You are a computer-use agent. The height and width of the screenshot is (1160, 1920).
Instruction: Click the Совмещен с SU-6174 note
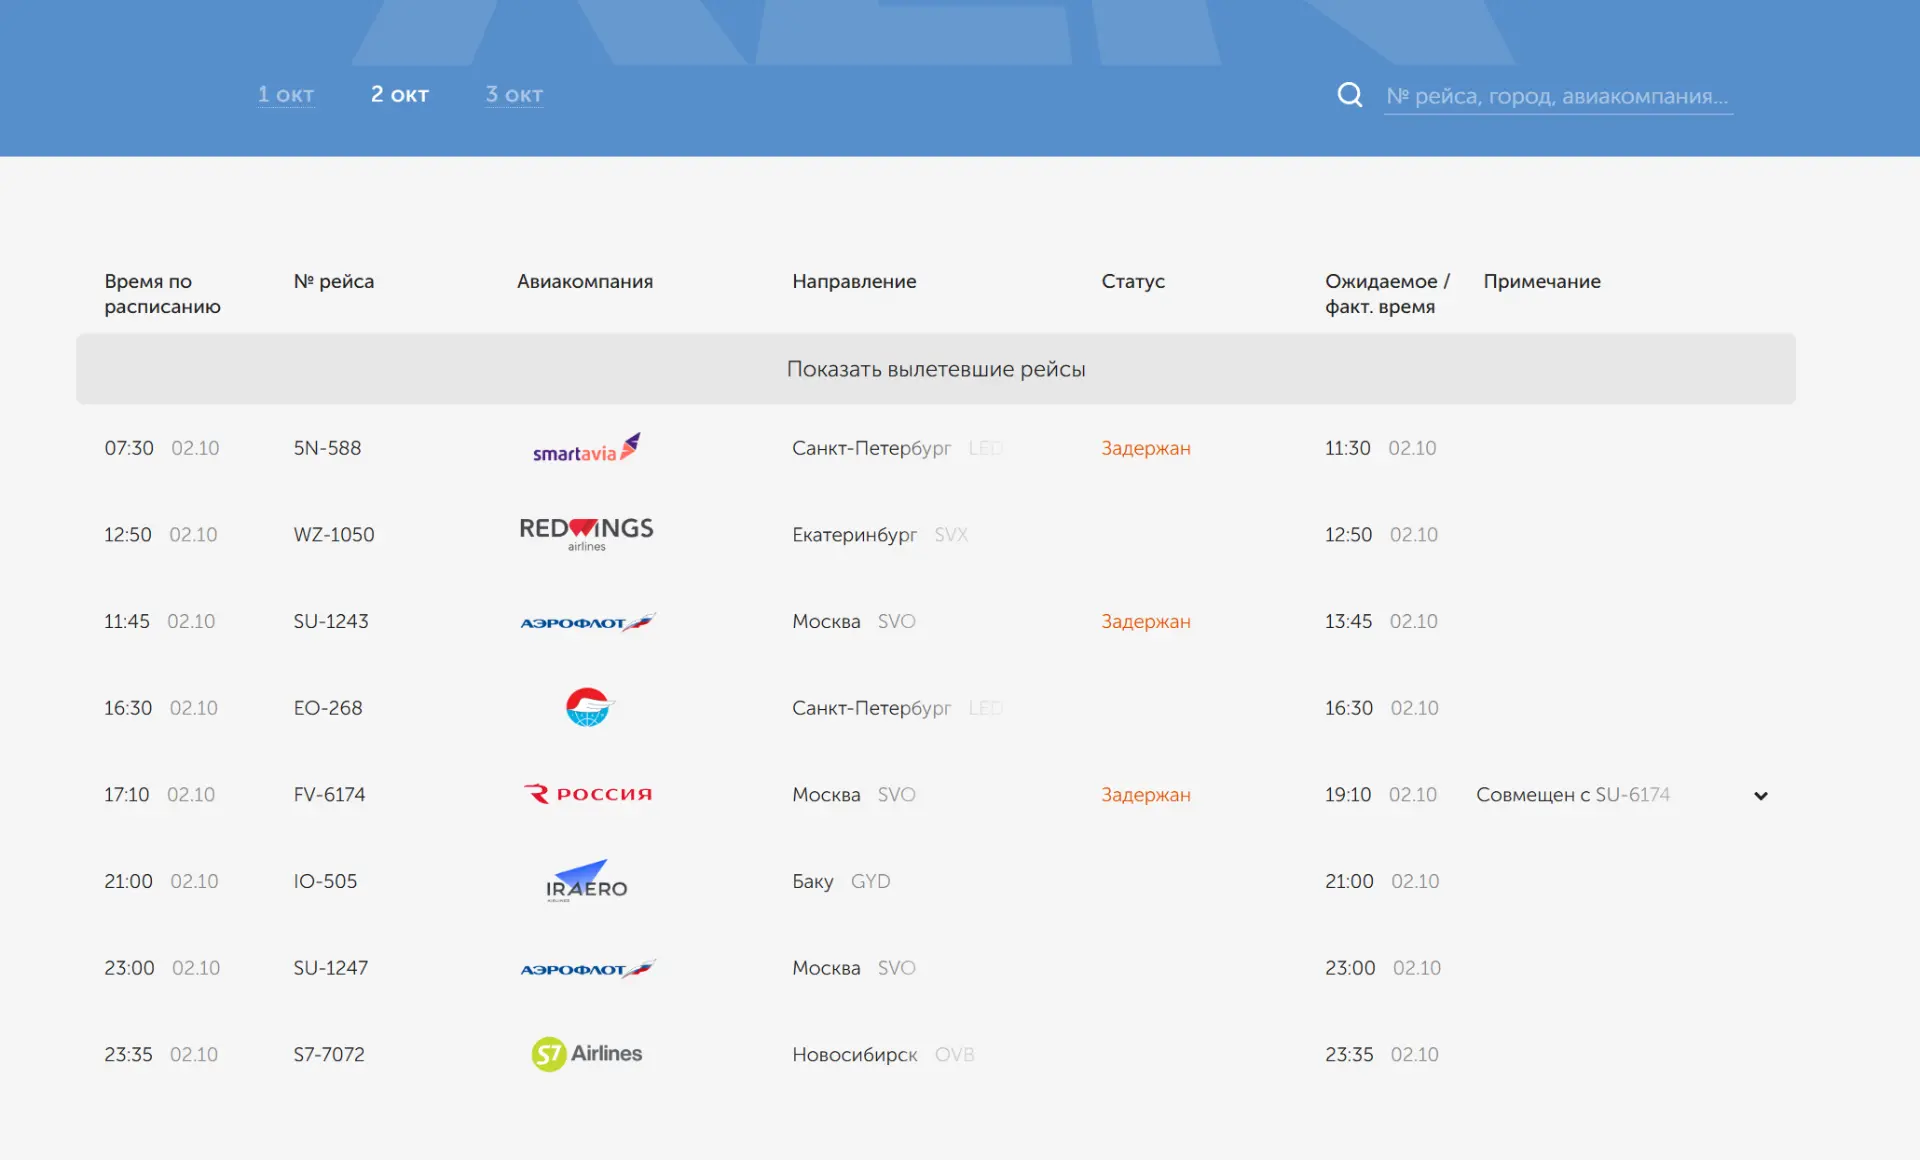[x=1573, y=795]
